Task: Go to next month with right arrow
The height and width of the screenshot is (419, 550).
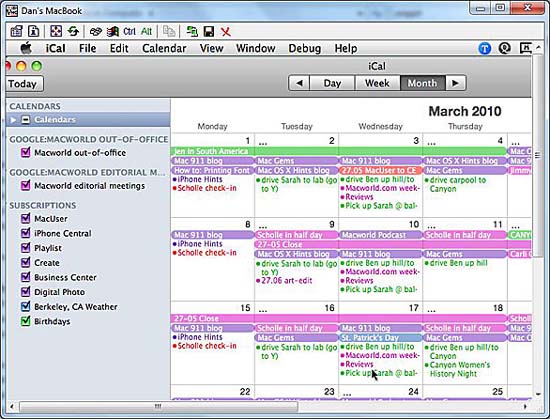Action: pos(455,83)
